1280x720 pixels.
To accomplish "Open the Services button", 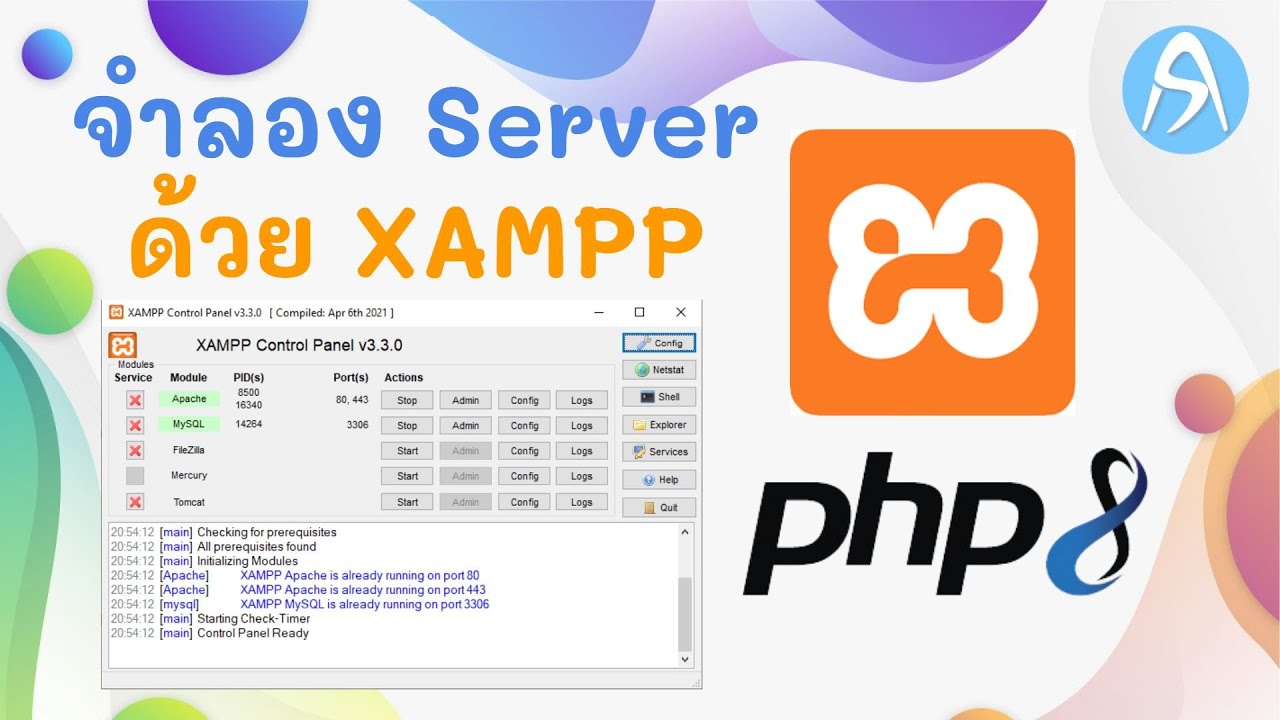I will [x=659, y=452].
